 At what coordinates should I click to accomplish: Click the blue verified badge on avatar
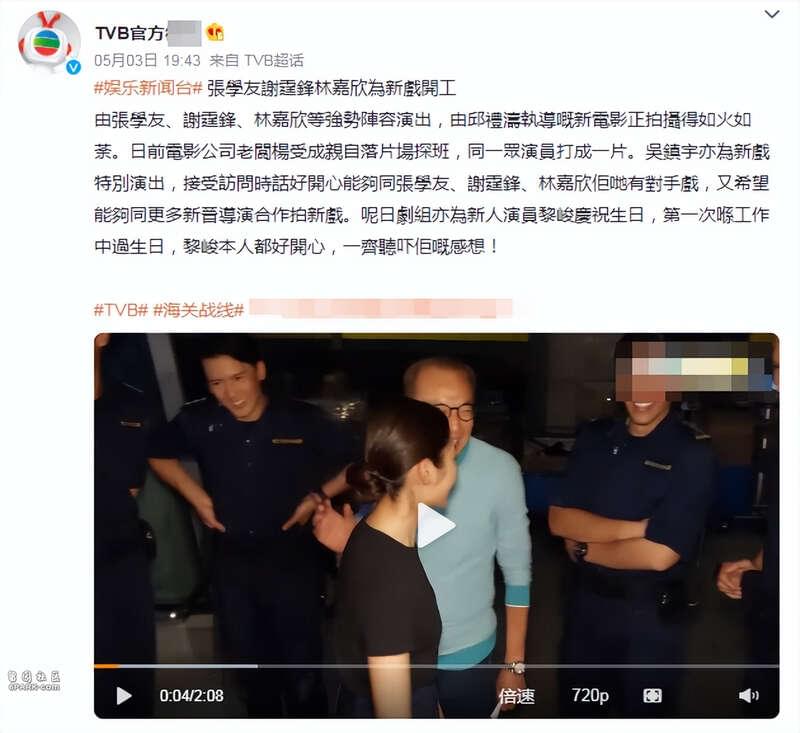(x=74, y=67)
